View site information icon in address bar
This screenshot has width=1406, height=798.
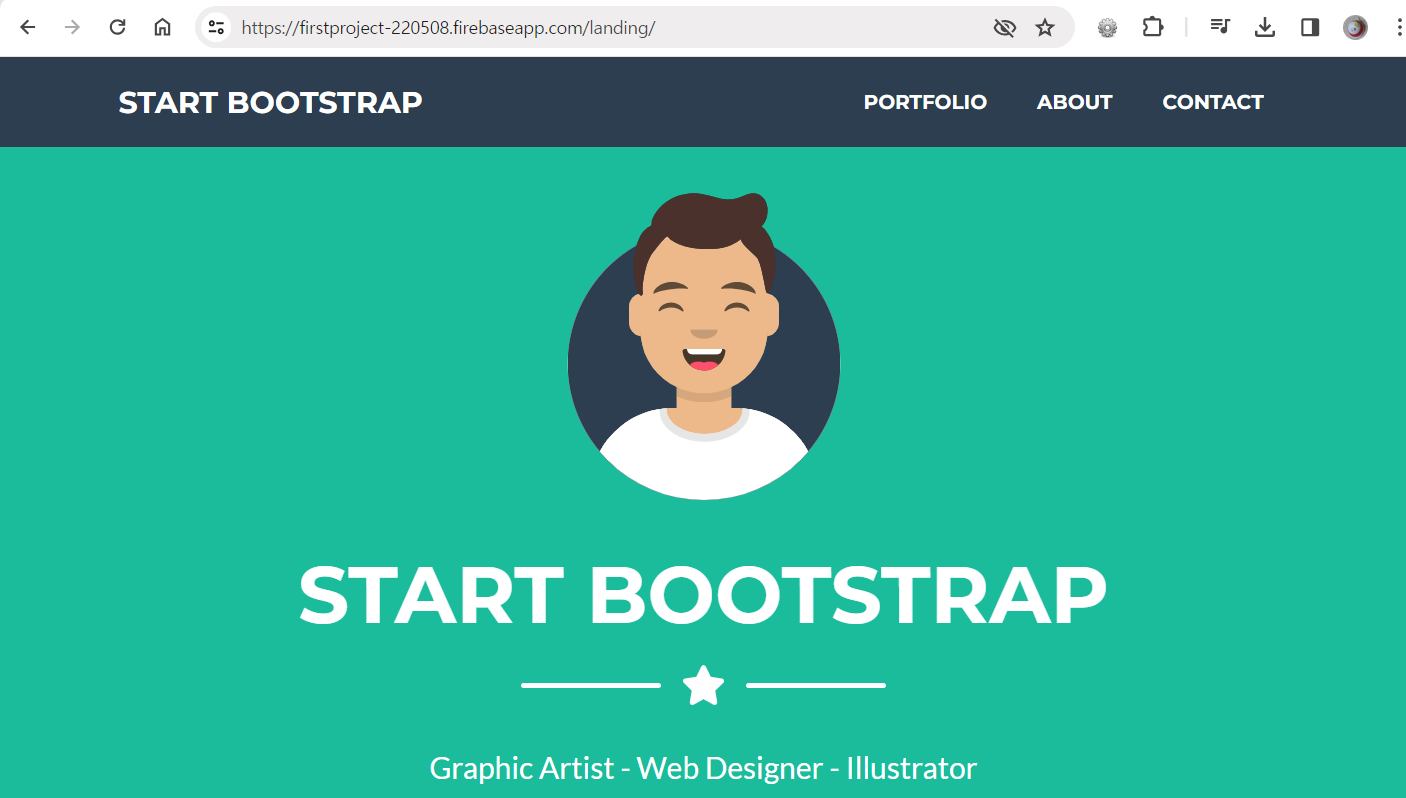(x=216, y=27)
